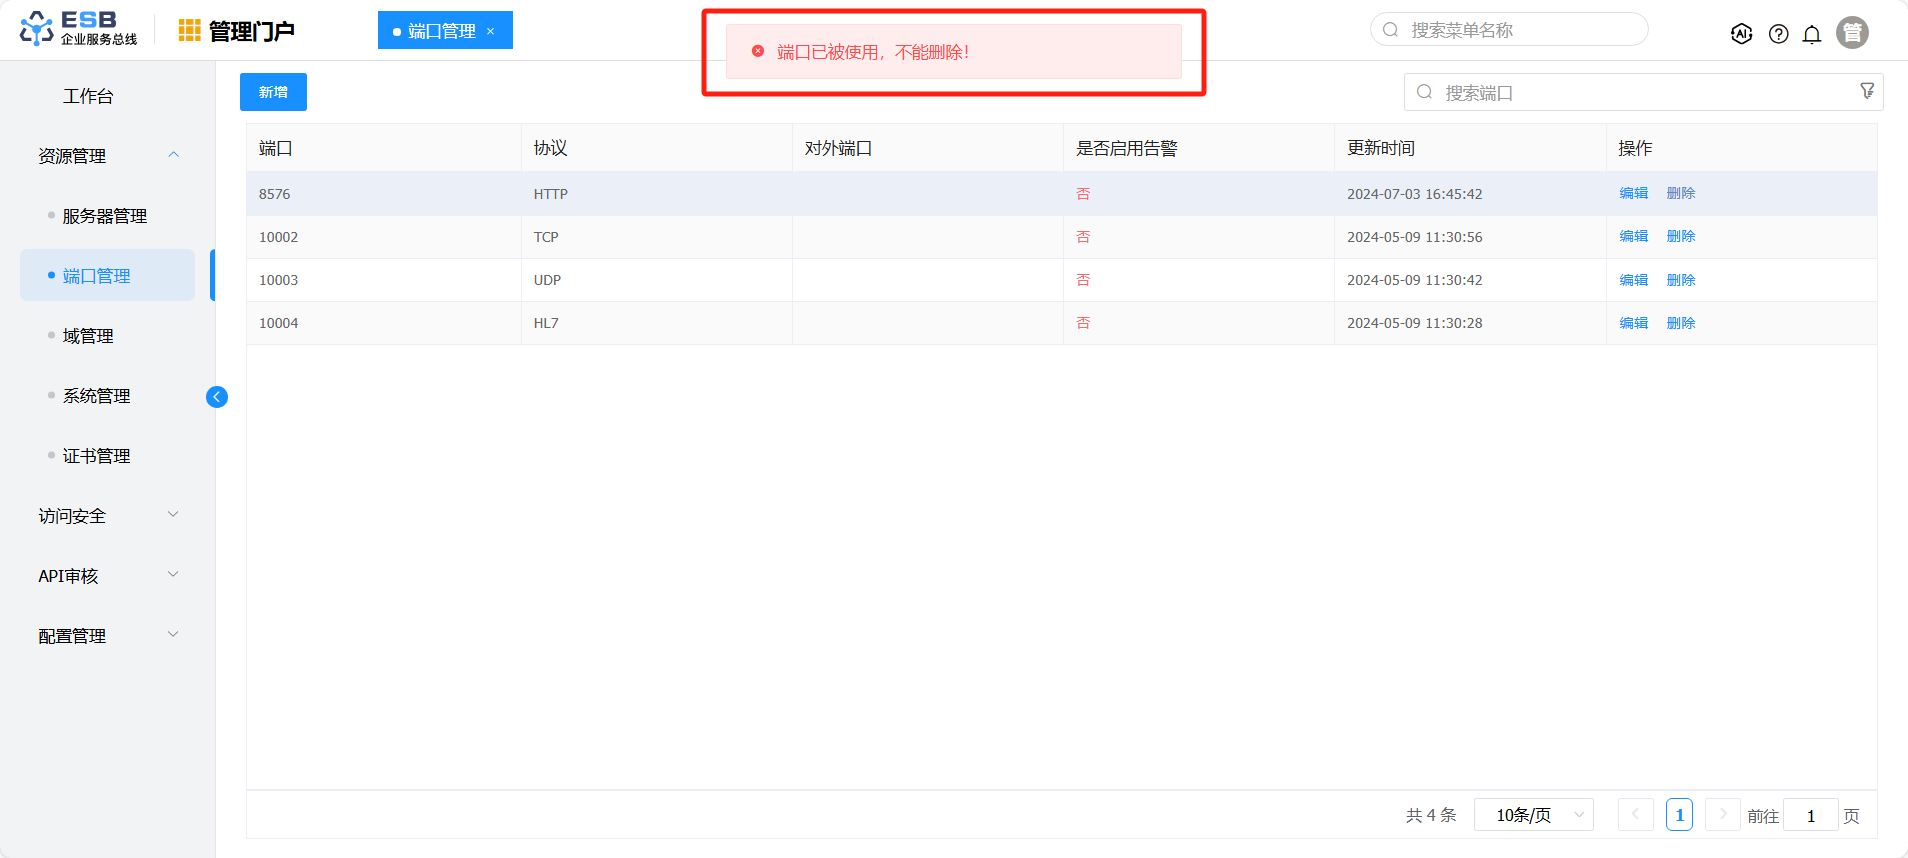Open the orange app grid icon
This screenshot has width=1908, height=858.
pos(189,31)
